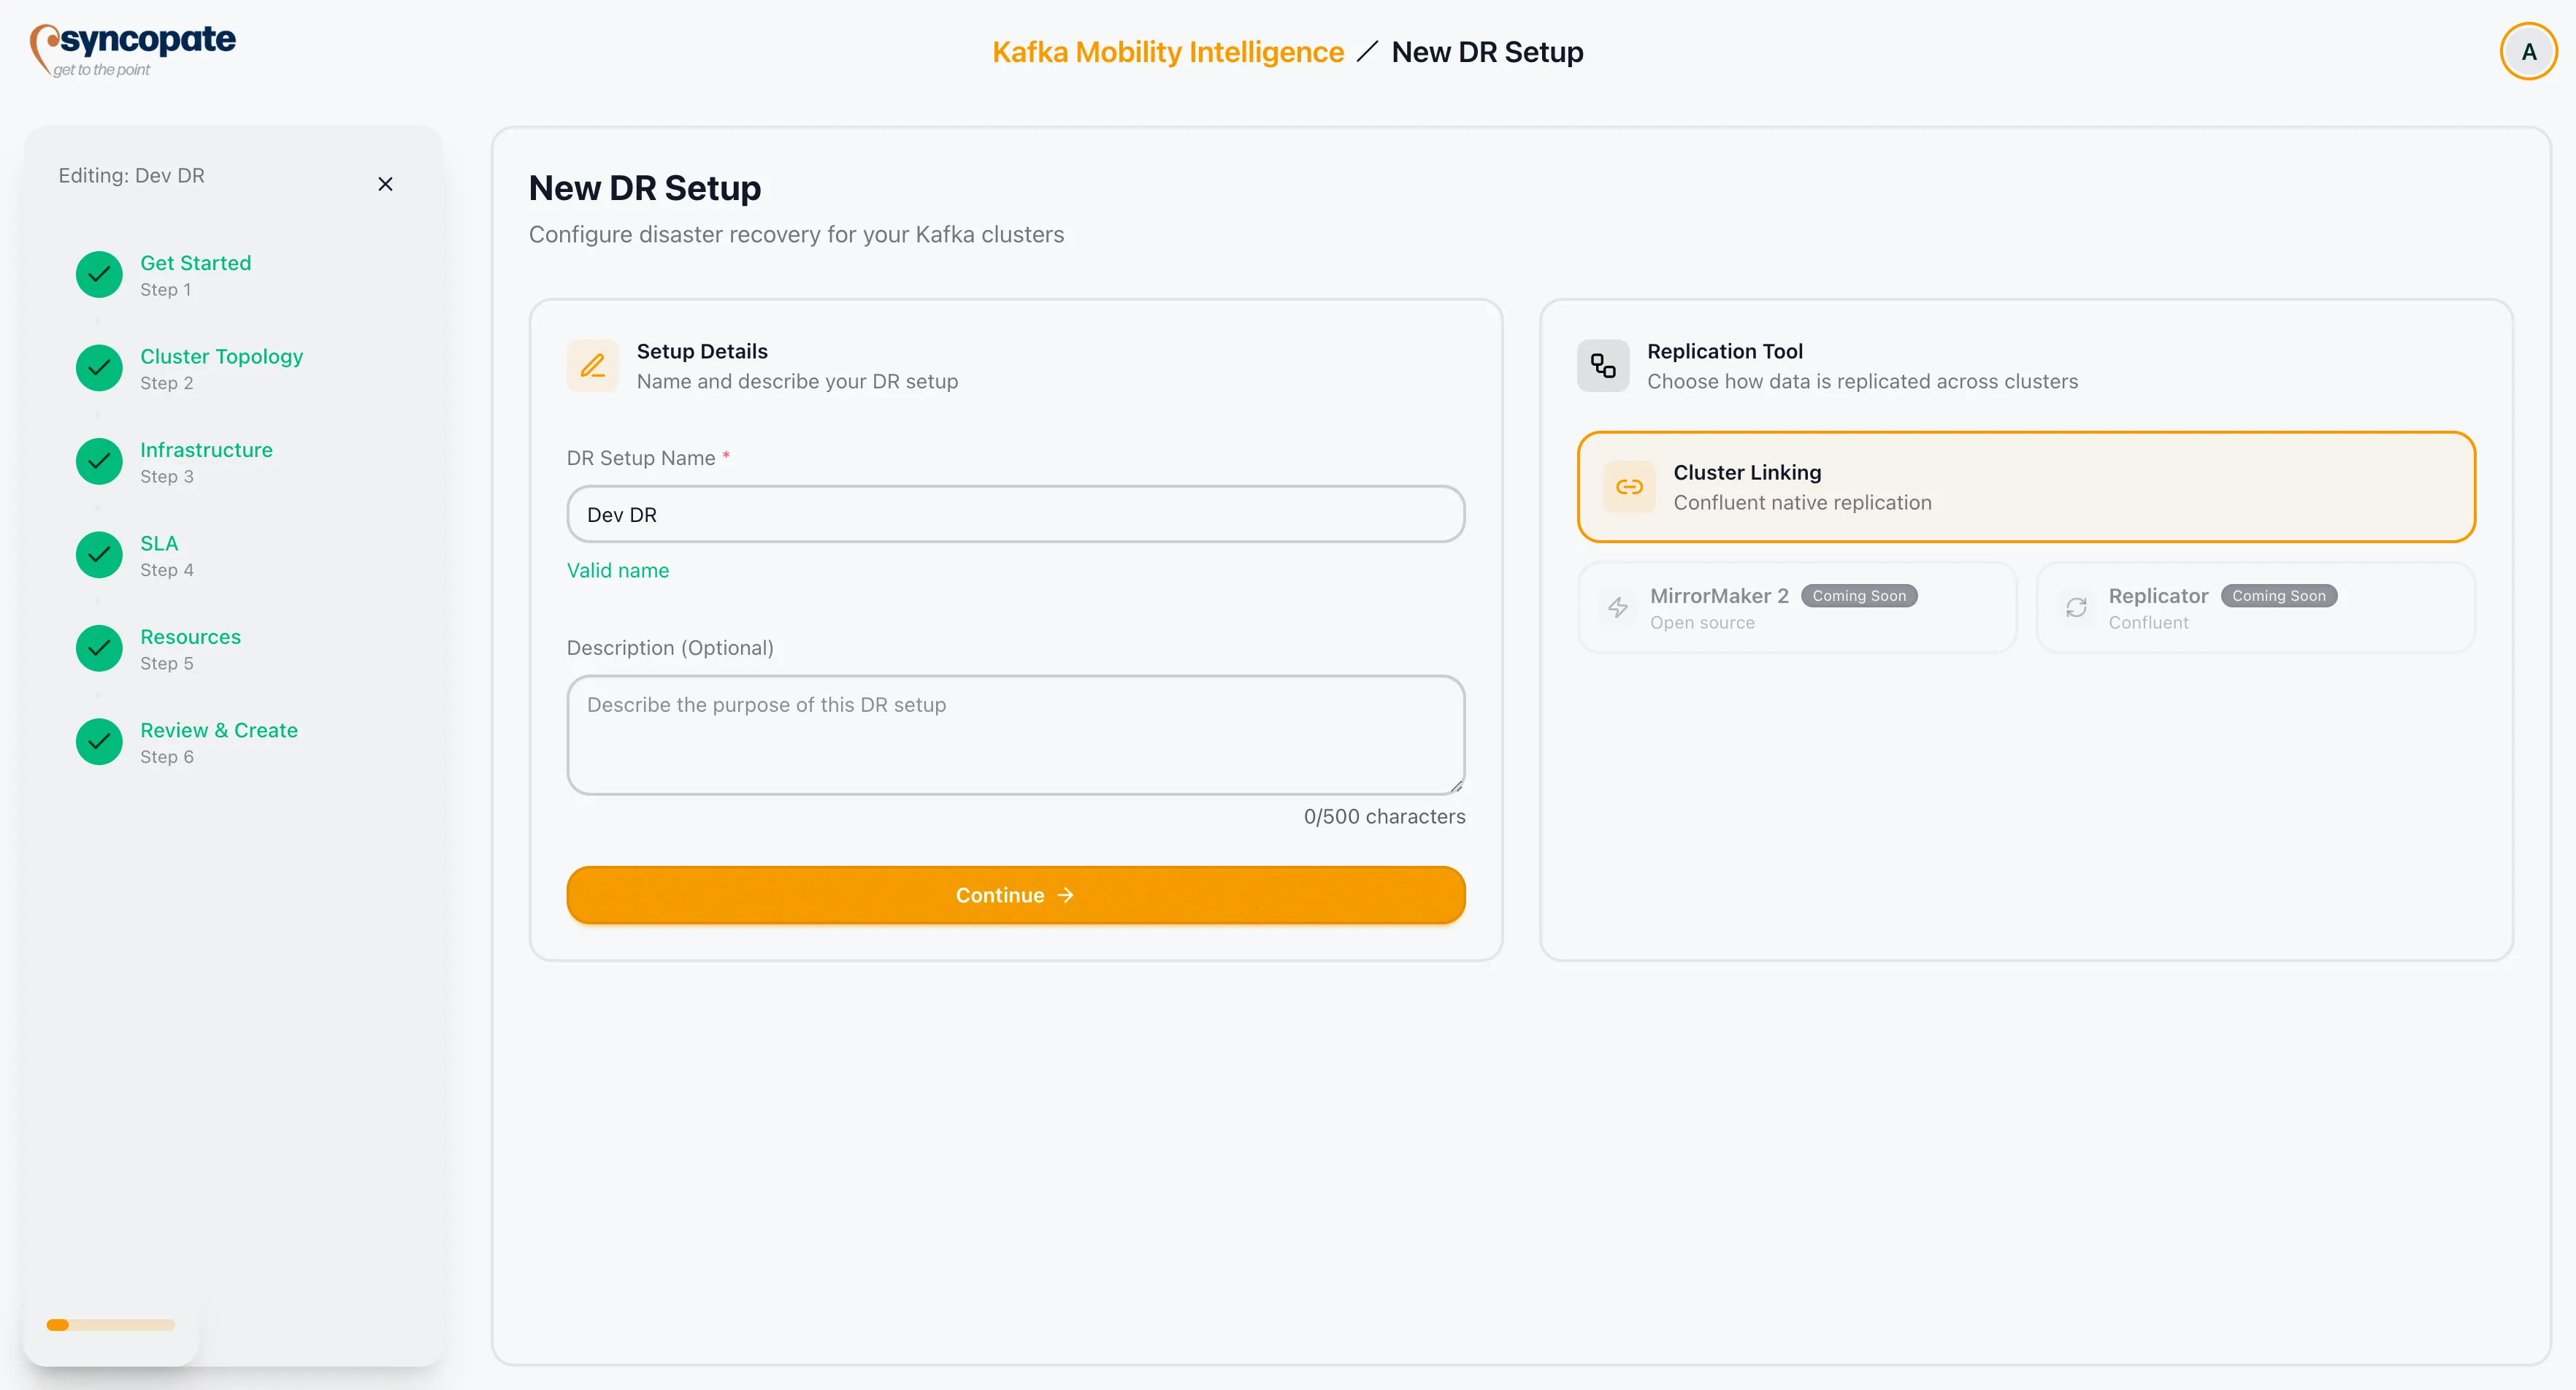
Task: Click the description resize handle
Action: tap(1456, 786)
